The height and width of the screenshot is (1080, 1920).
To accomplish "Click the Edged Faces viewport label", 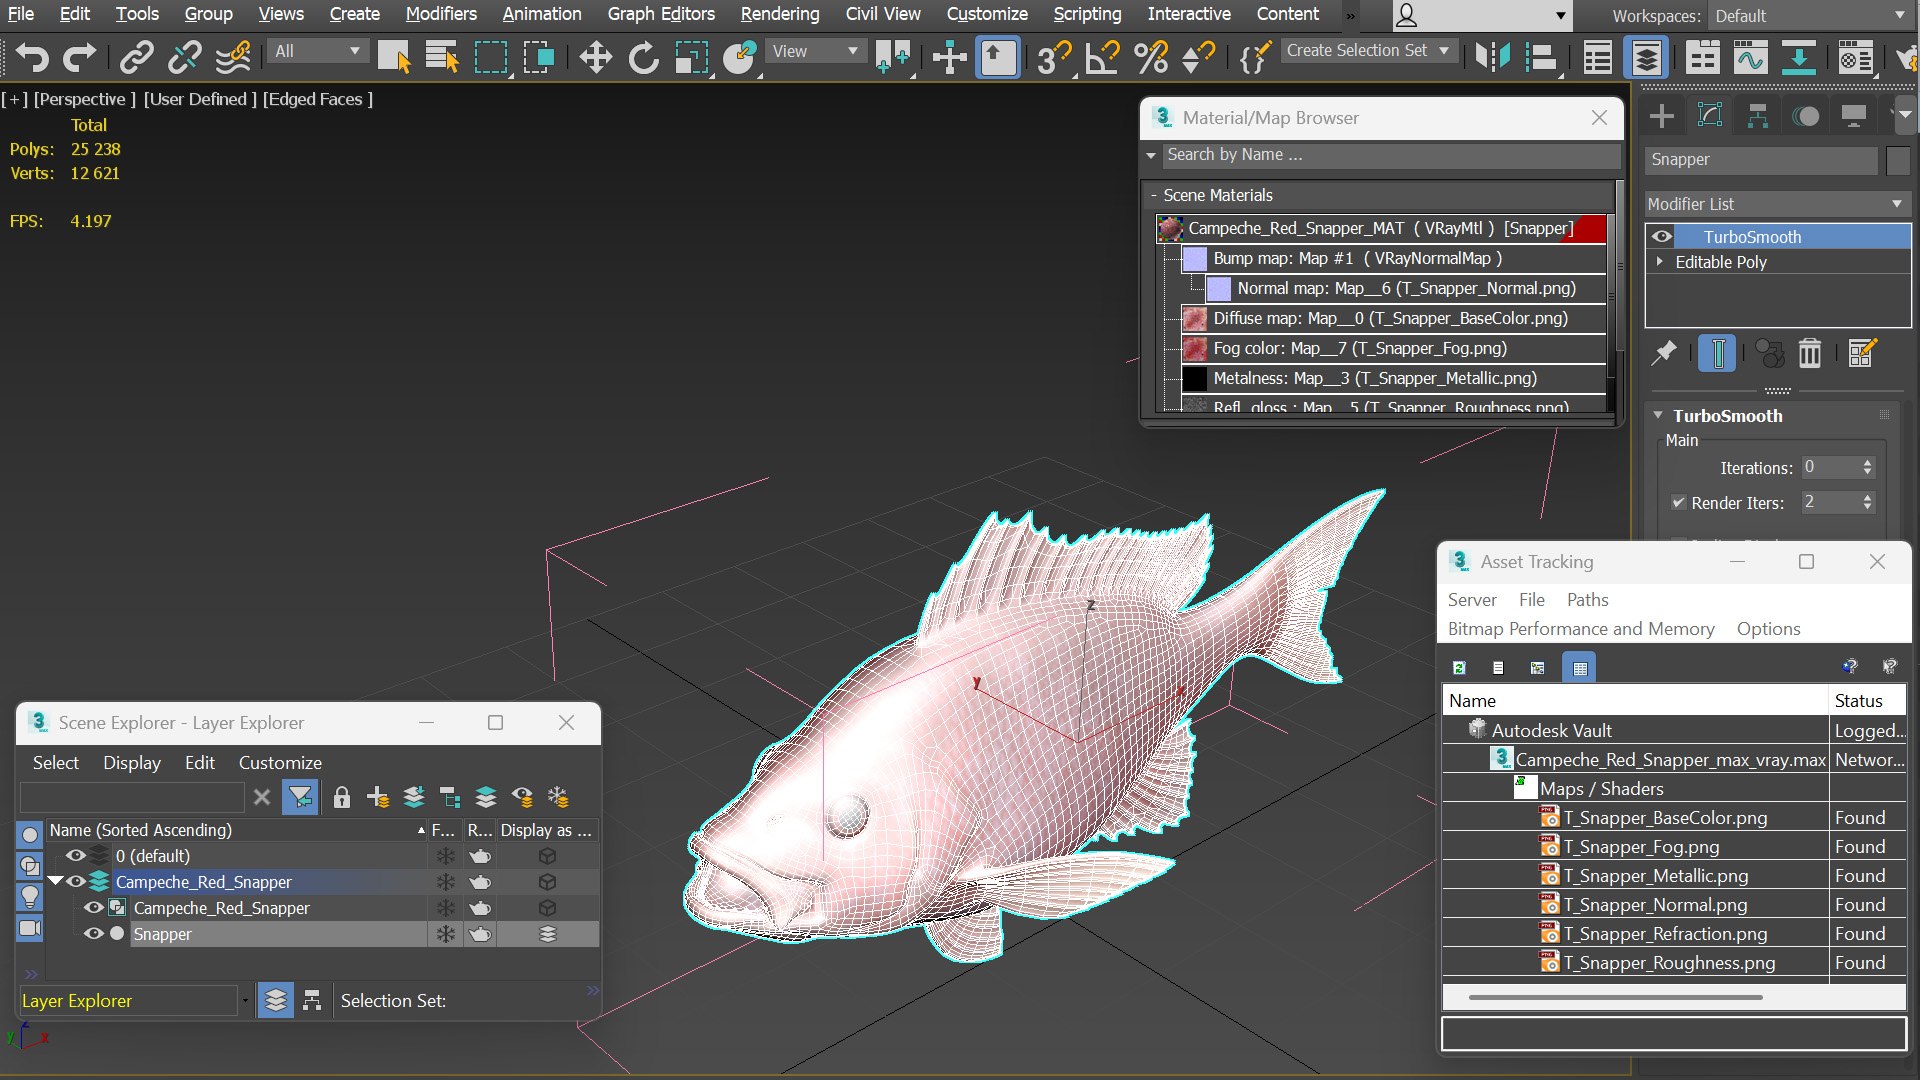I will tap(317, 99).
